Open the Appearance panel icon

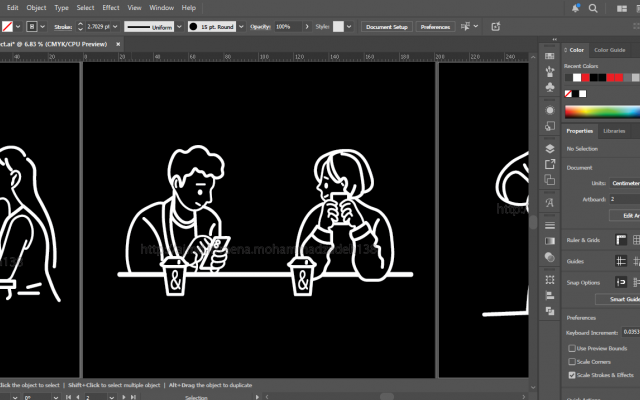click(x=550, y=110)
